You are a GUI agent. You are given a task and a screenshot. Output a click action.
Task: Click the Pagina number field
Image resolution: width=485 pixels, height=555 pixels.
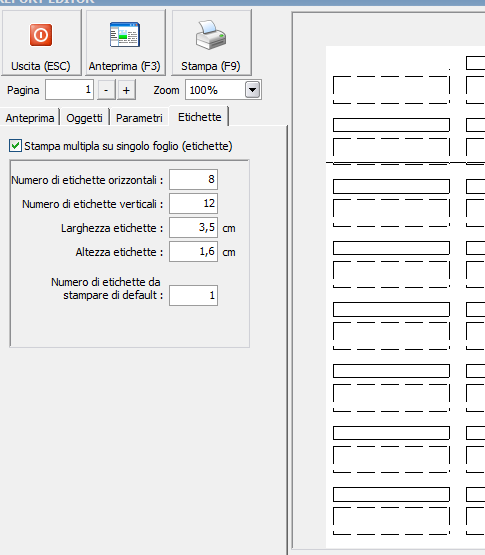click(69, 90)
